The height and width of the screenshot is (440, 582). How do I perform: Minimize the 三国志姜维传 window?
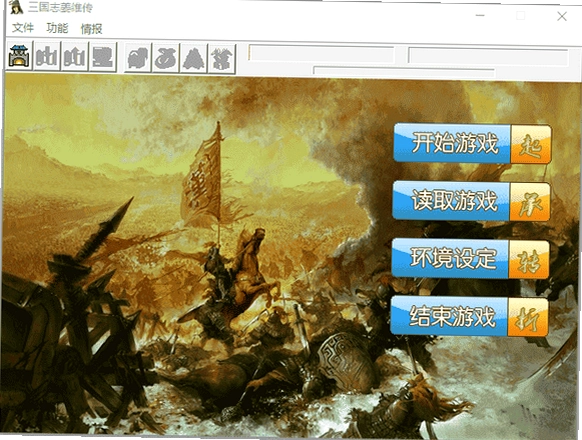480,15
